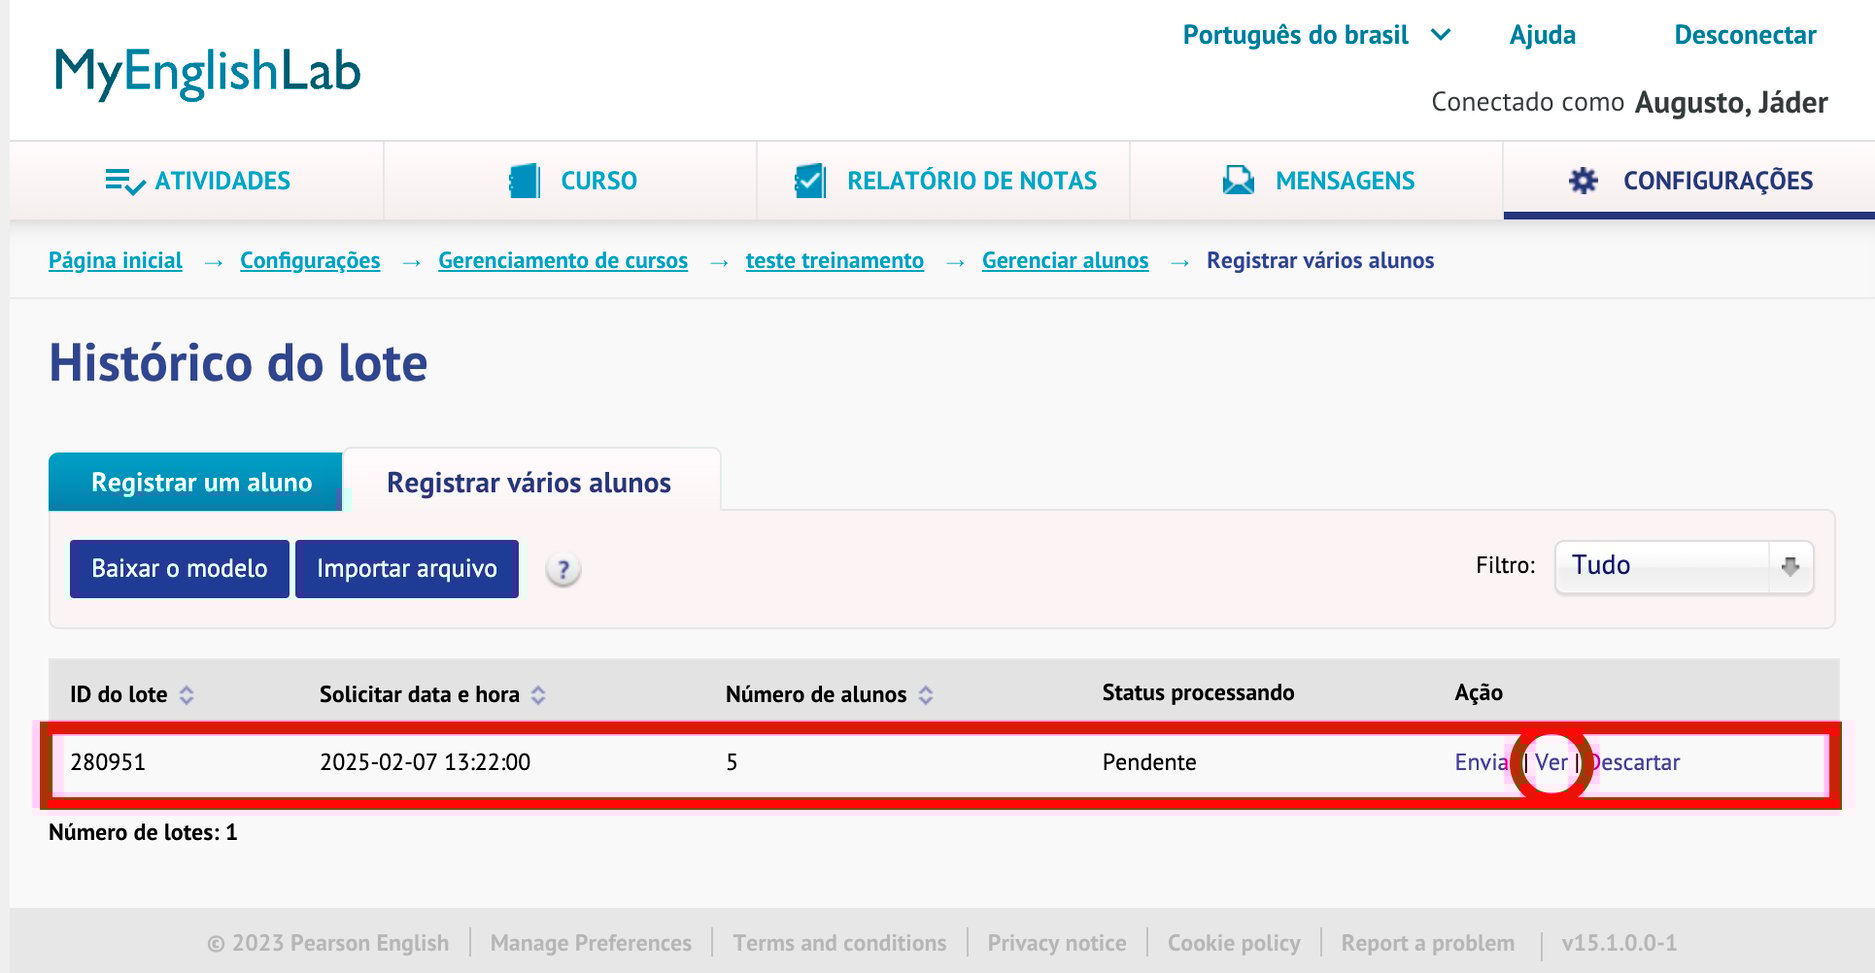Click the Mensagens envelope icon

pyautogui.click(x=1238, y=181)
